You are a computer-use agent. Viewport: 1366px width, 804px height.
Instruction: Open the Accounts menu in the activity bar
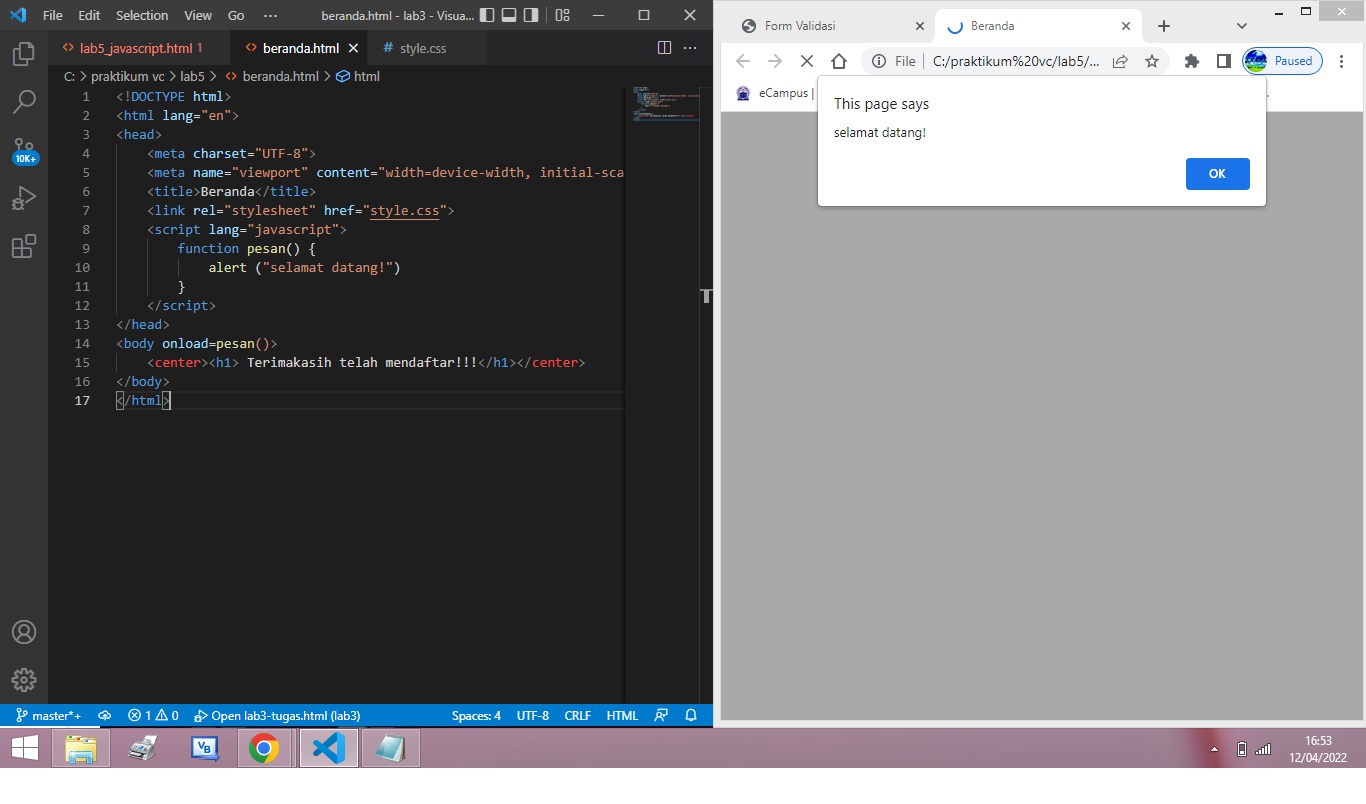24,632
